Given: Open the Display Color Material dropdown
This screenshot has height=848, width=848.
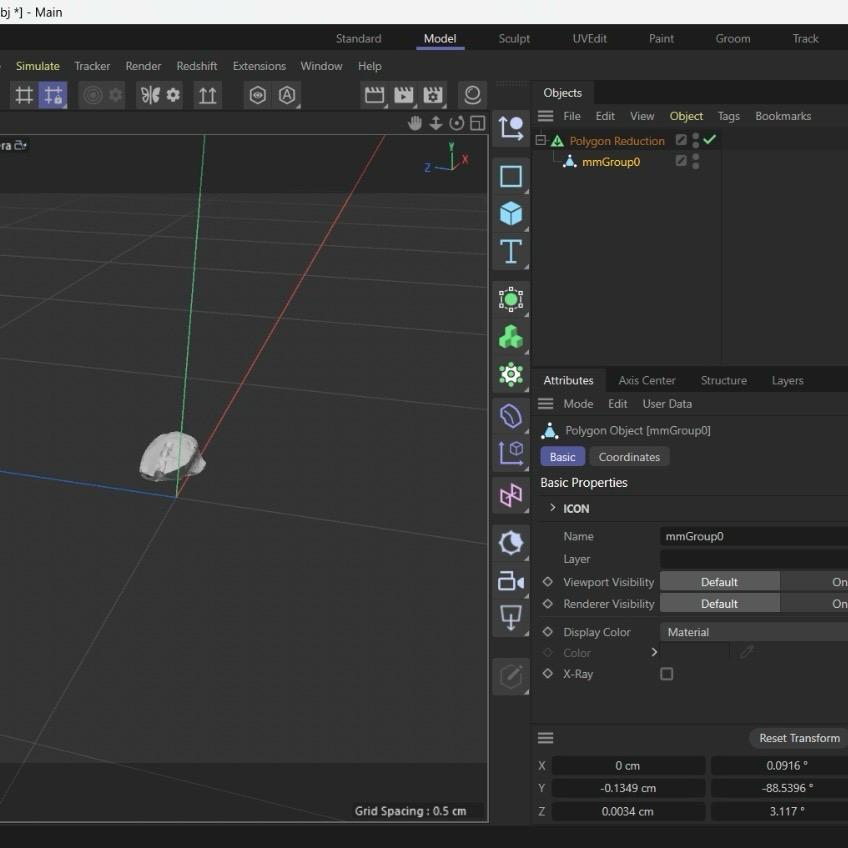Looking at the screenshot, I should point(752,631).
